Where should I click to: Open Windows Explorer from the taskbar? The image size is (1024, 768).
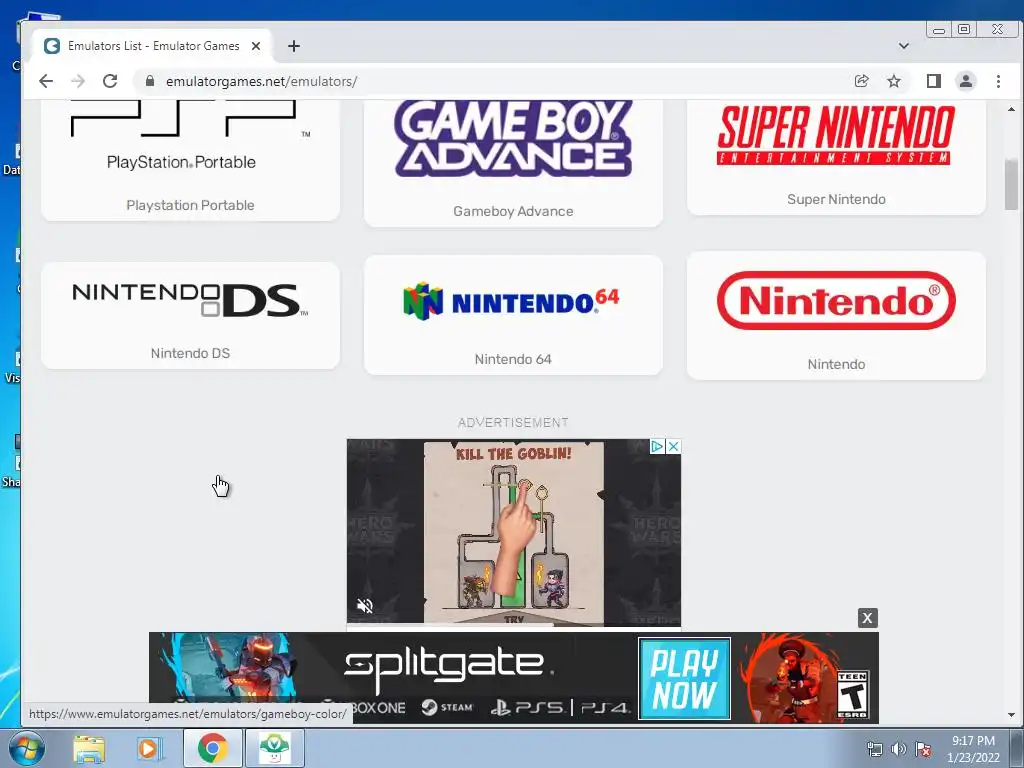[89, 748]
